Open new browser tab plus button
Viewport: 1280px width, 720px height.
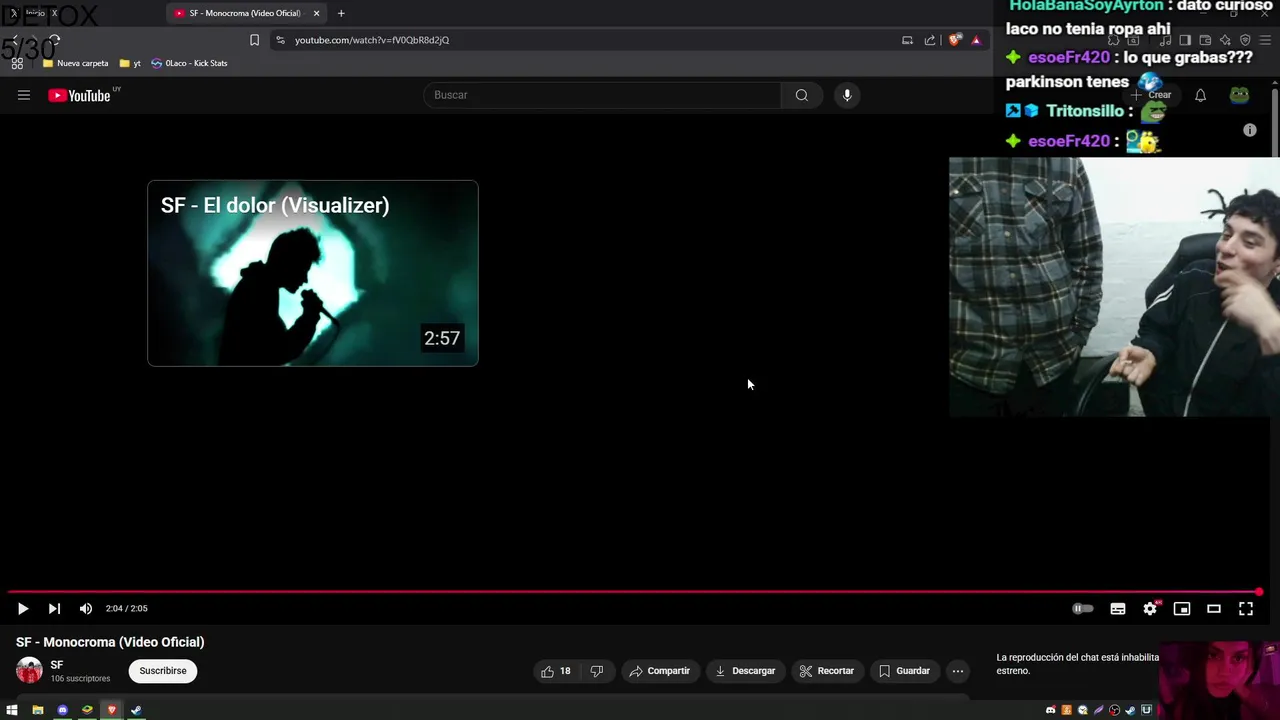point(341,13)
